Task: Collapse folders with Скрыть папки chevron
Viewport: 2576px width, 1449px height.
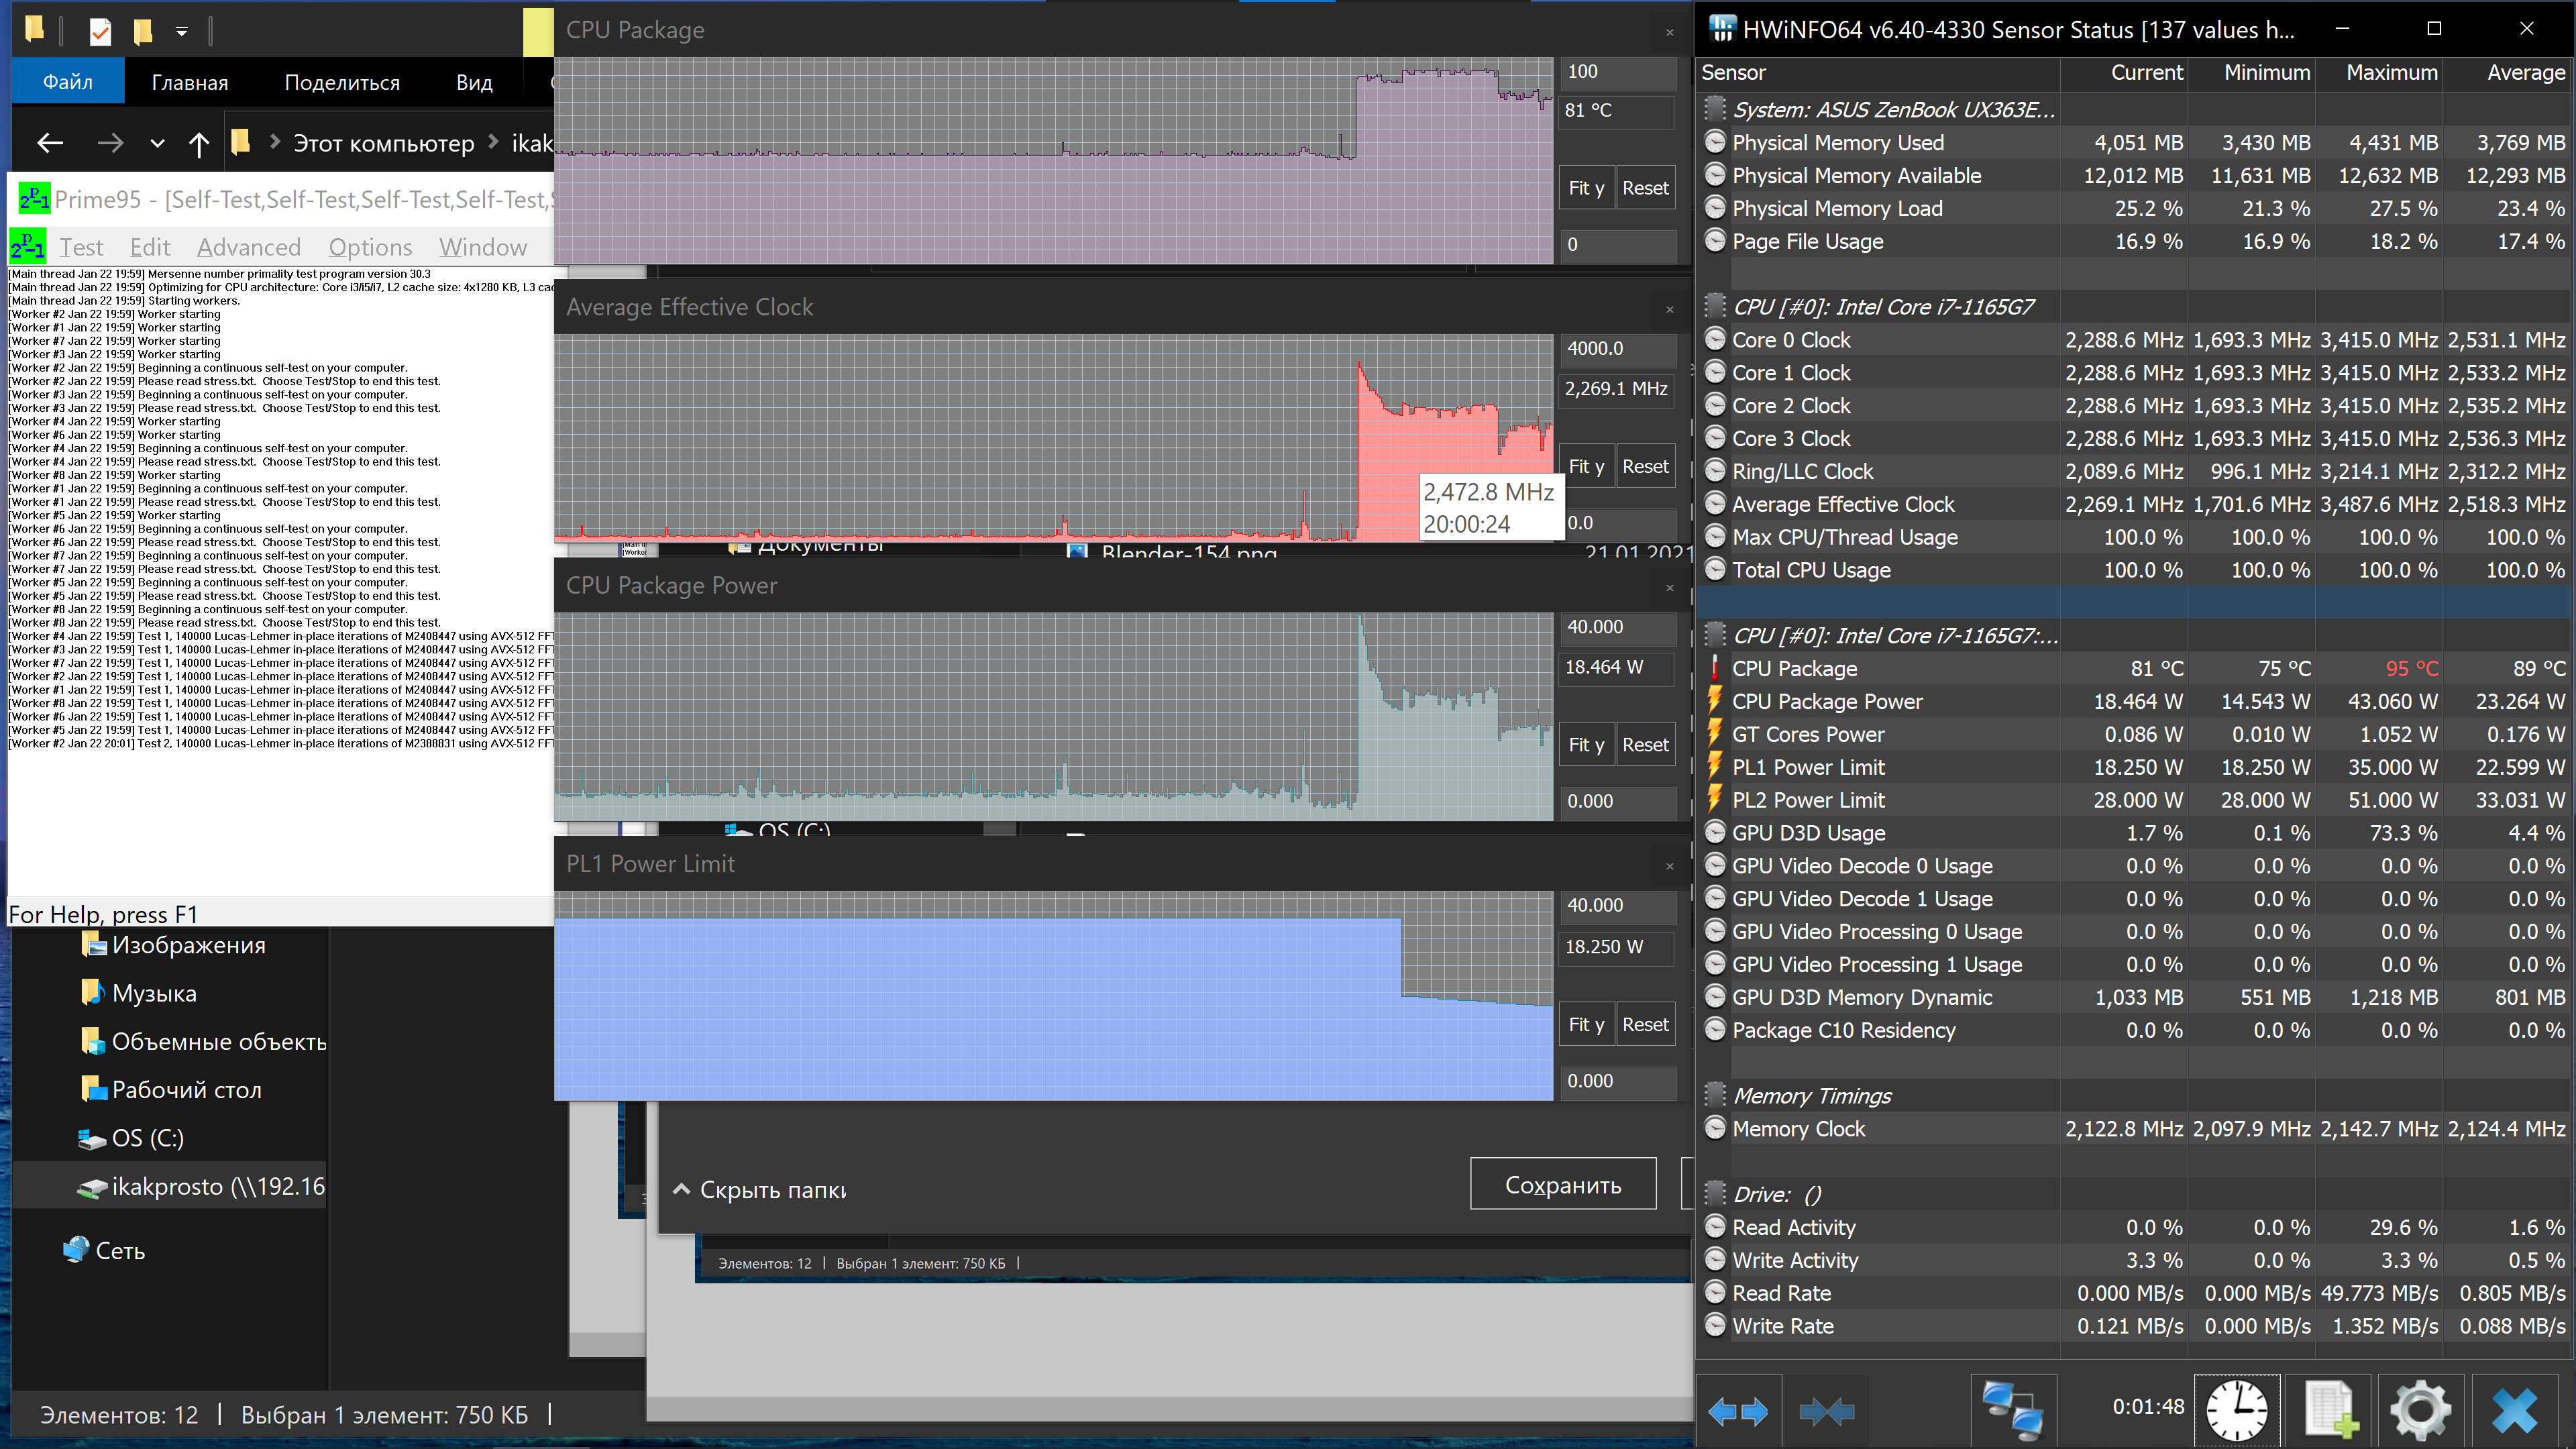Action: [681, 1189]
